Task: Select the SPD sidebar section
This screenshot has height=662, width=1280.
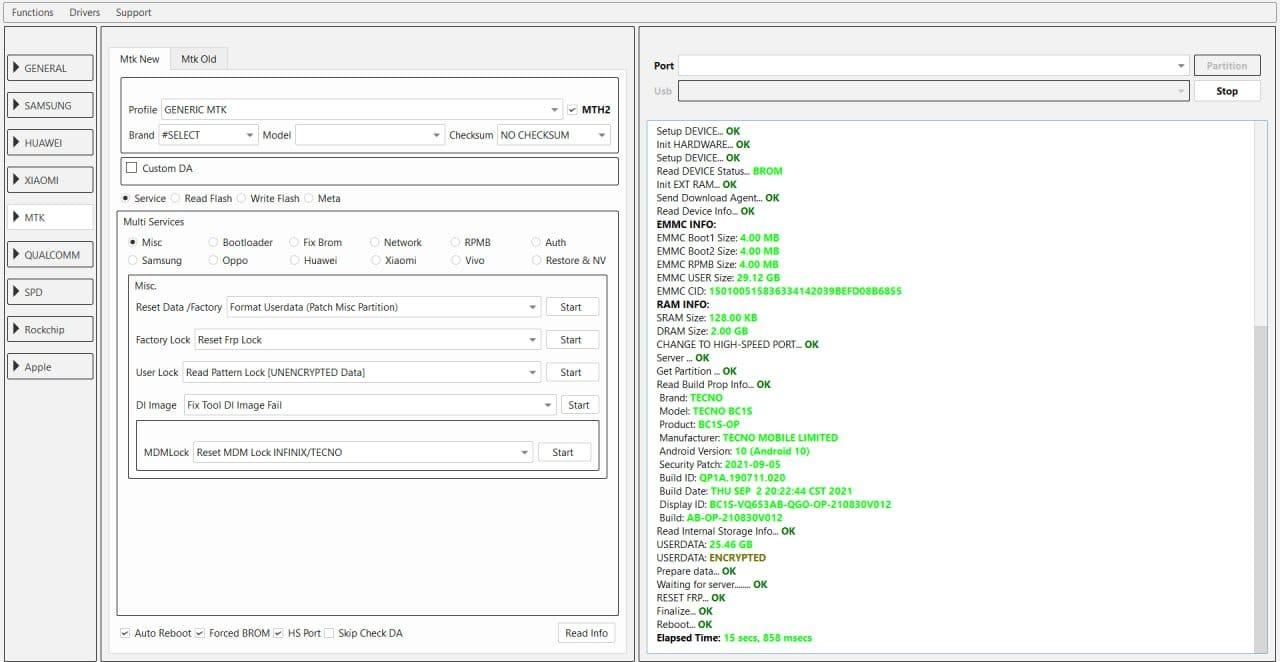Action: tap(50, 292)
